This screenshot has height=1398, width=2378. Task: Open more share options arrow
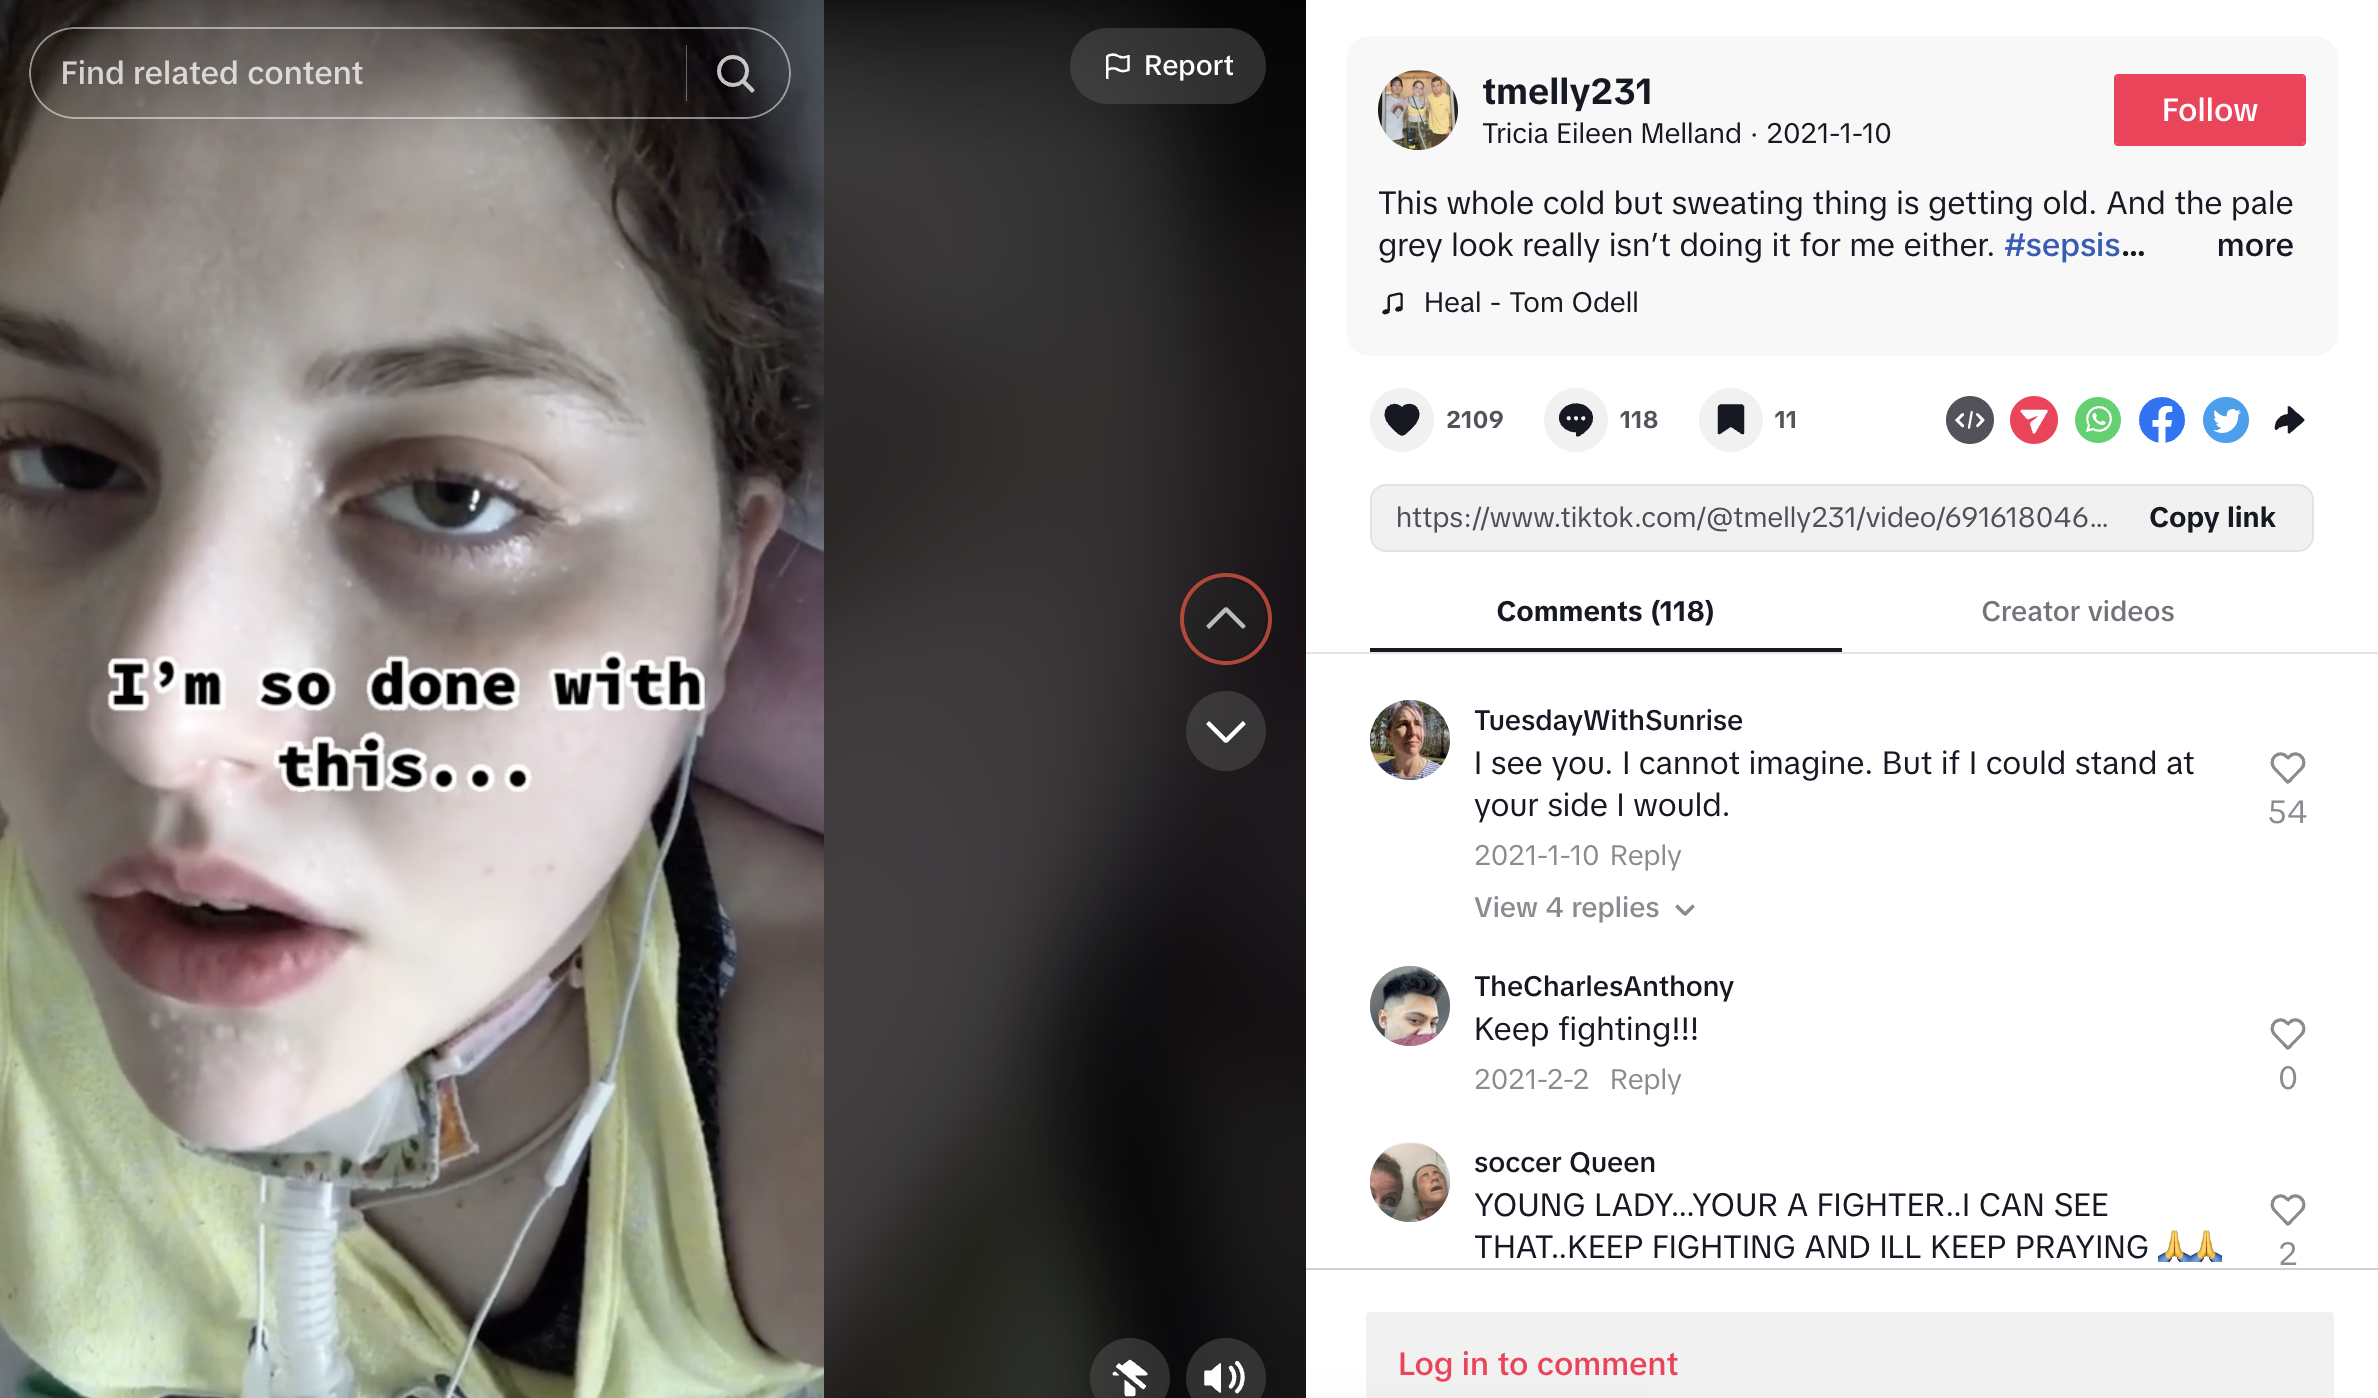[2289, 420]
